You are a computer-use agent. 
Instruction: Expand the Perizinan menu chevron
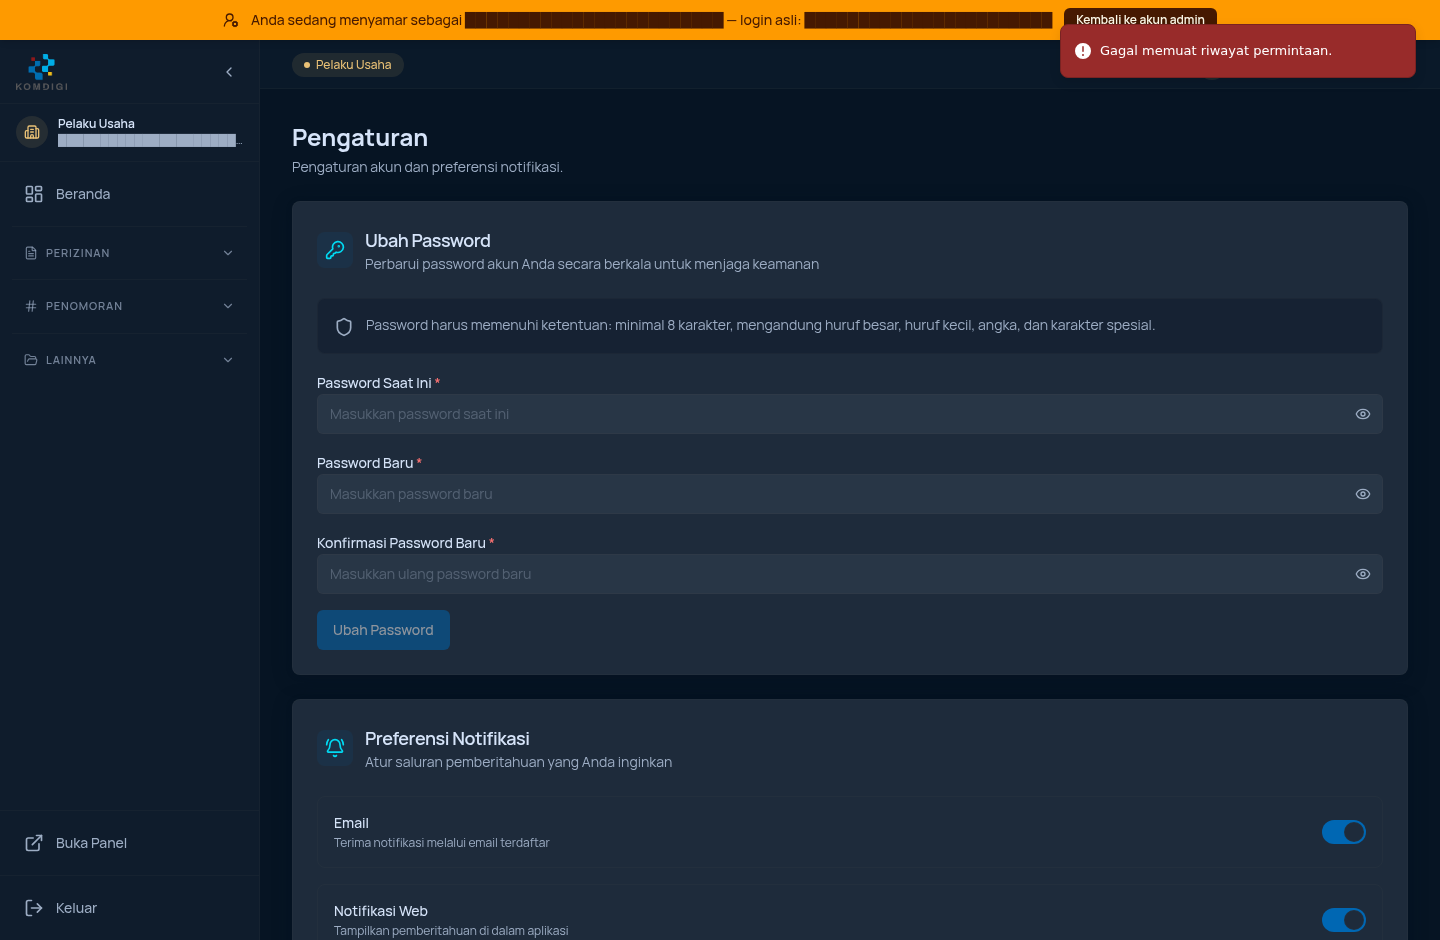(x=228, y=253)
